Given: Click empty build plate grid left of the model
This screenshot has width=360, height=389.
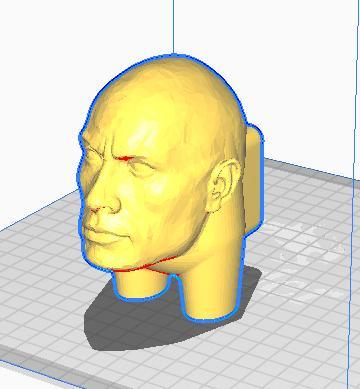Looking at the screenshot, I should click(x=40, y=267).
